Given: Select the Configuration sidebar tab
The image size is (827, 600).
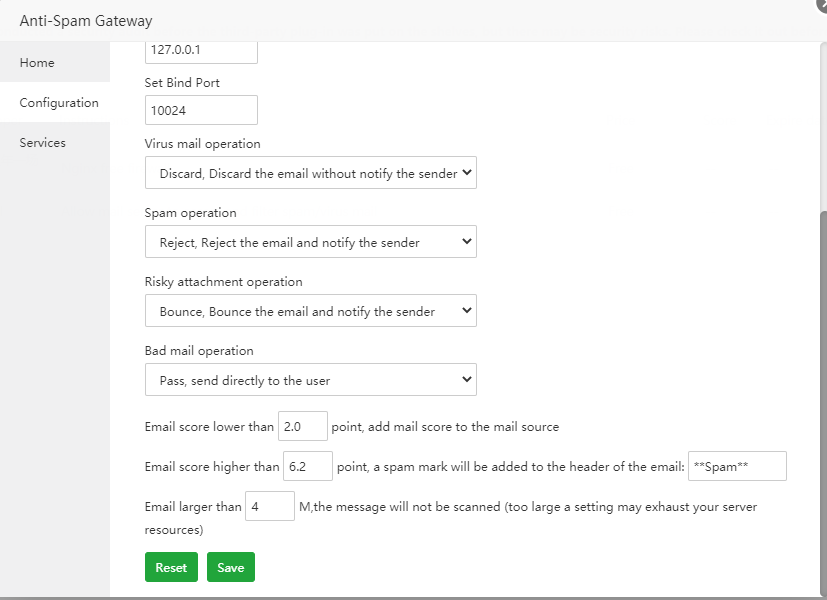Looking at the screenshot, I should [x=59, y=103].
